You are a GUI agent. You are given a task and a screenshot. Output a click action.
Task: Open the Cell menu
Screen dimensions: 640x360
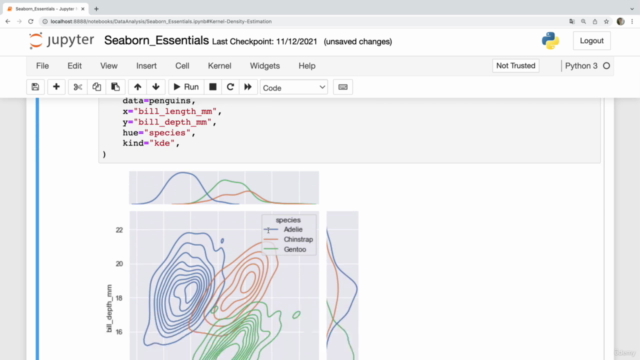pos(182,66)
